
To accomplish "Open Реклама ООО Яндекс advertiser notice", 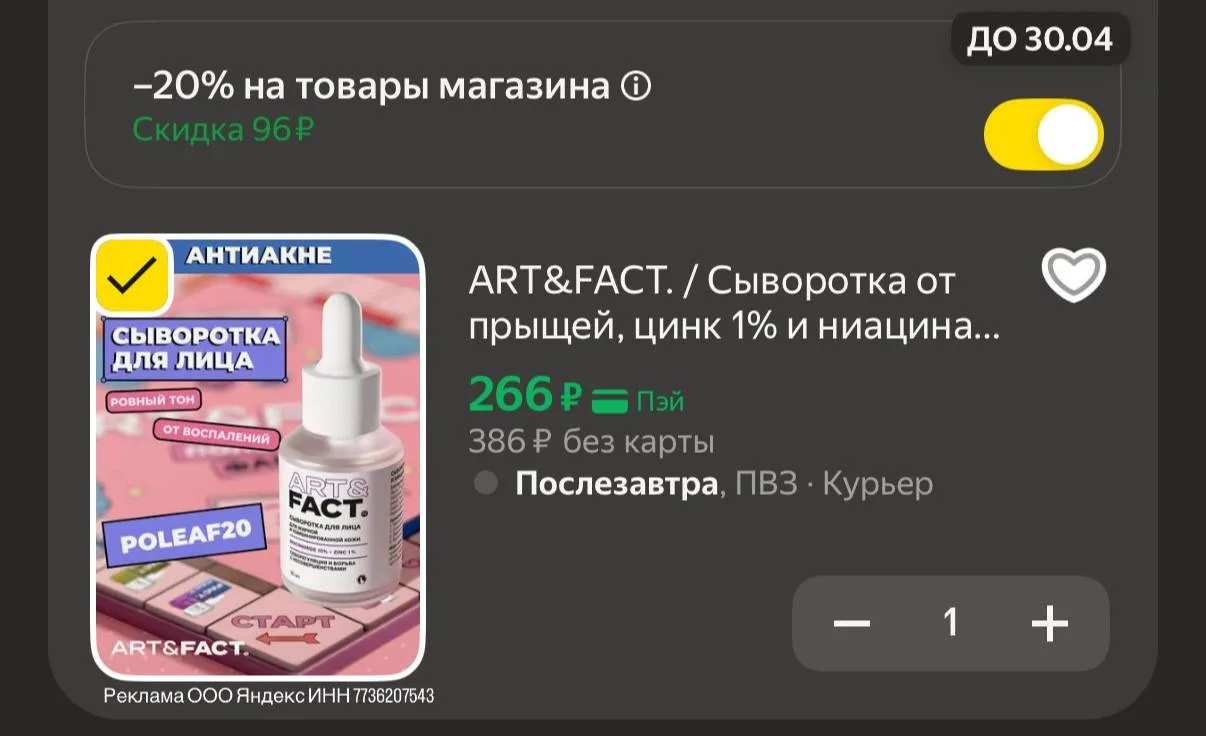I will 269,696.
